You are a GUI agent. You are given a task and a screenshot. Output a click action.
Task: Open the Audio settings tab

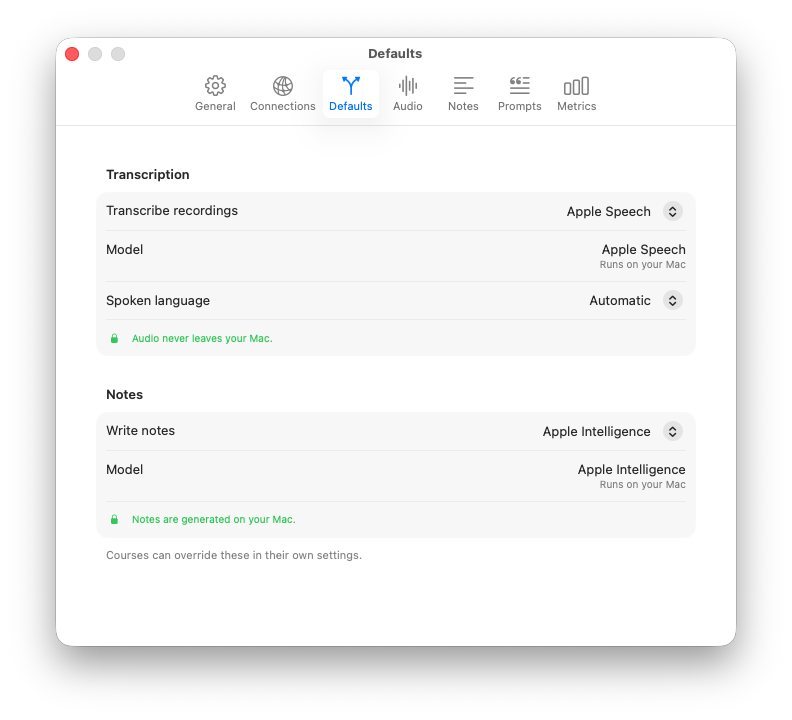click(x=408, y=94)
